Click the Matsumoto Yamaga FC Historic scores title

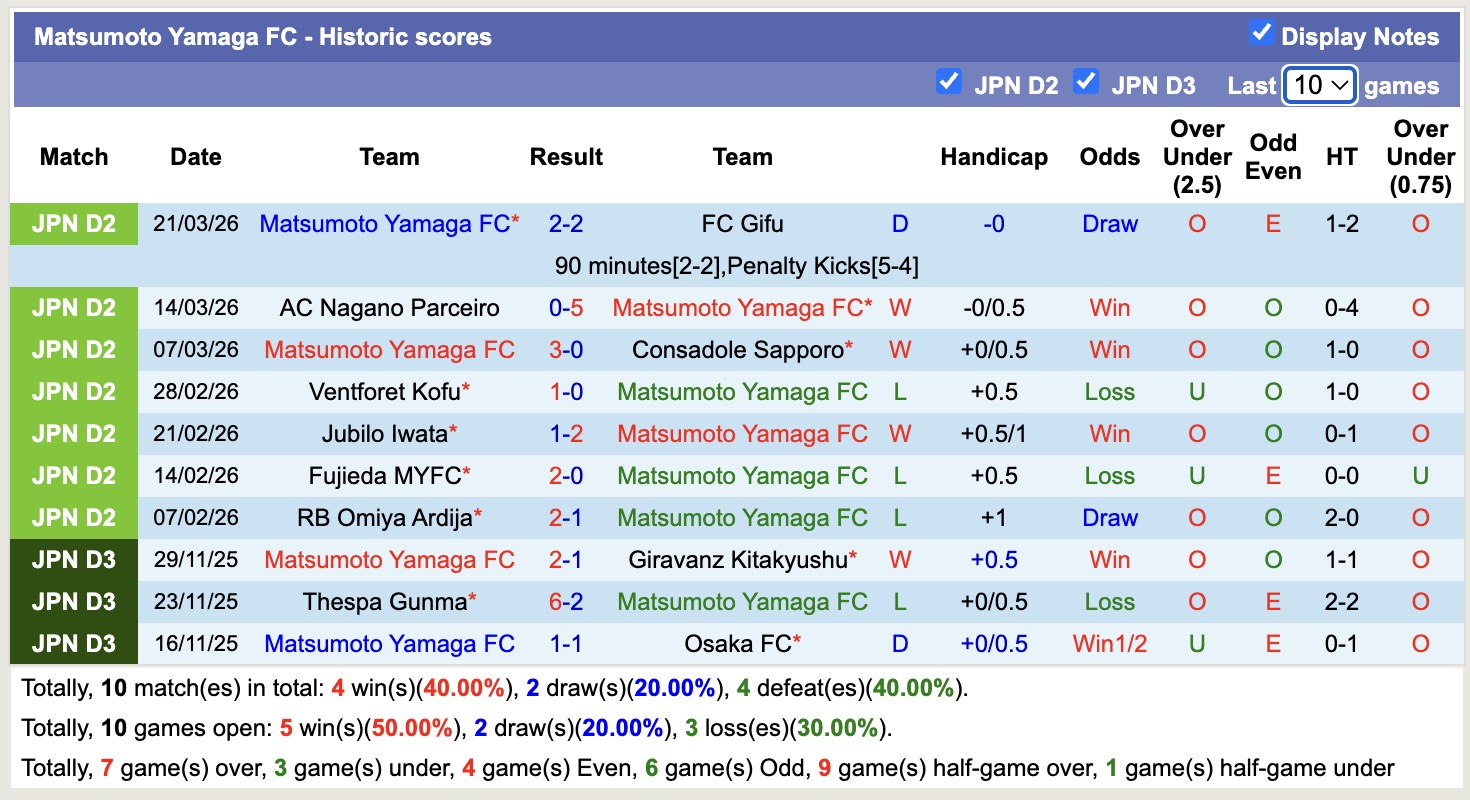tap(262, 36)
